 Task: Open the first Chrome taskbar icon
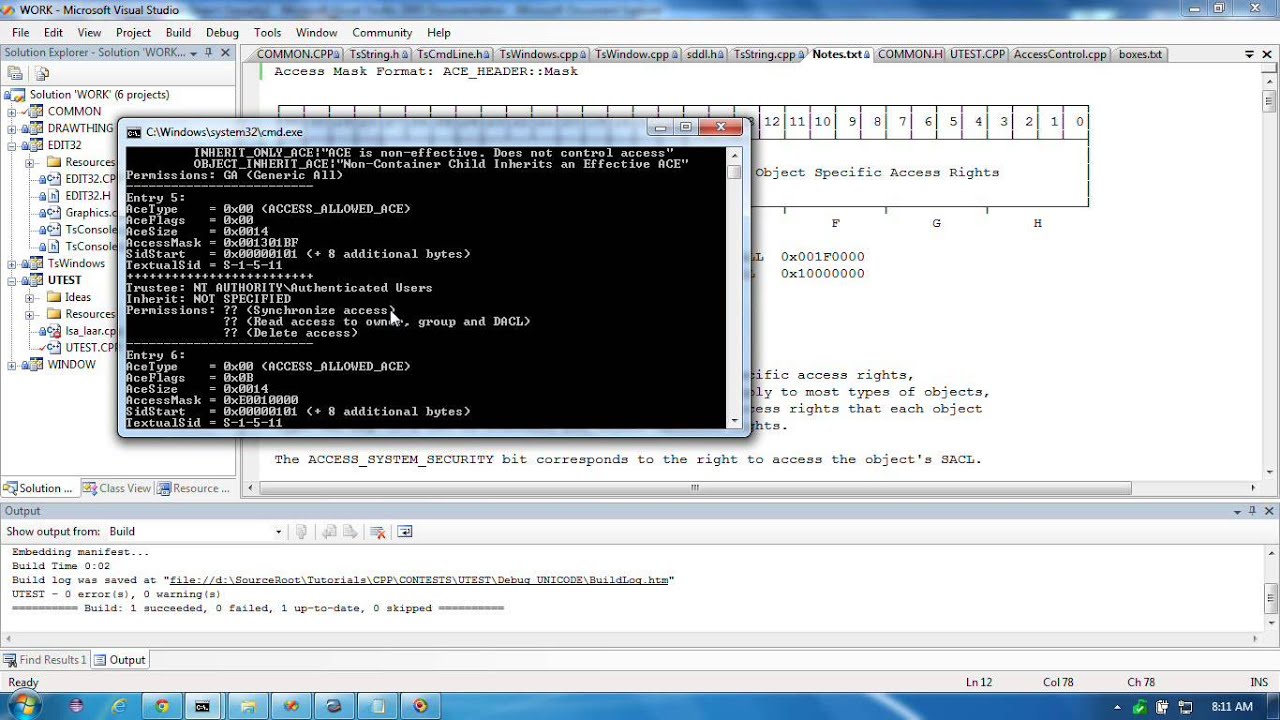point(162,706)
